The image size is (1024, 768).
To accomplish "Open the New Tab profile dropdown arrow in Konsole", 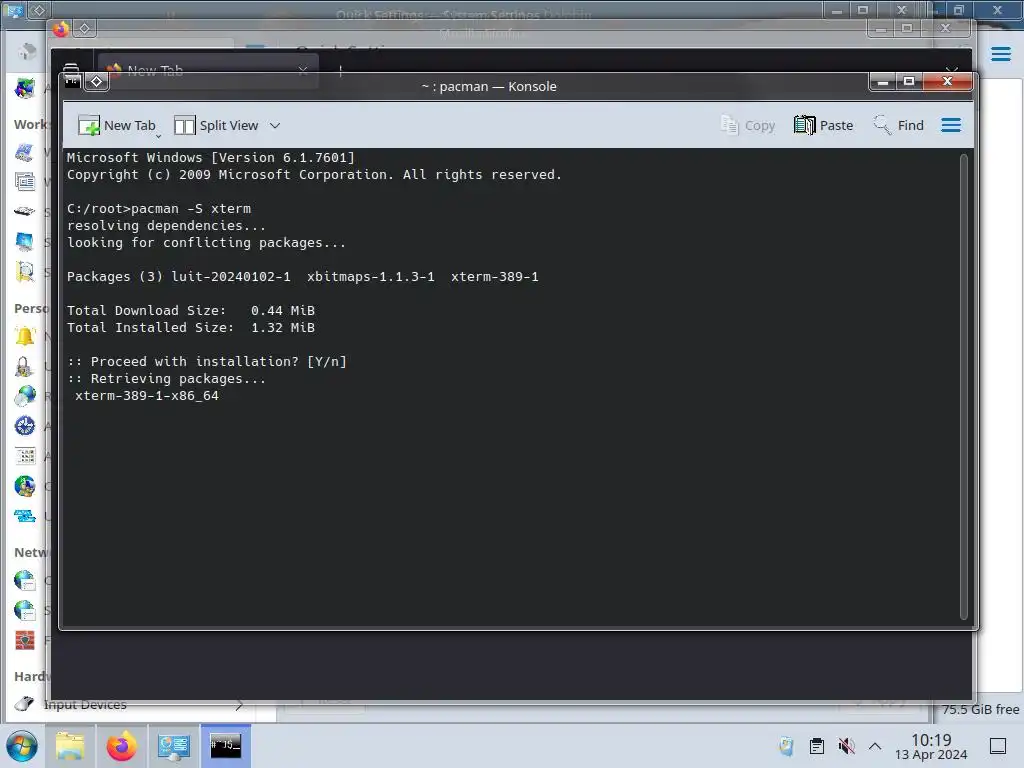I will point(159,136).
